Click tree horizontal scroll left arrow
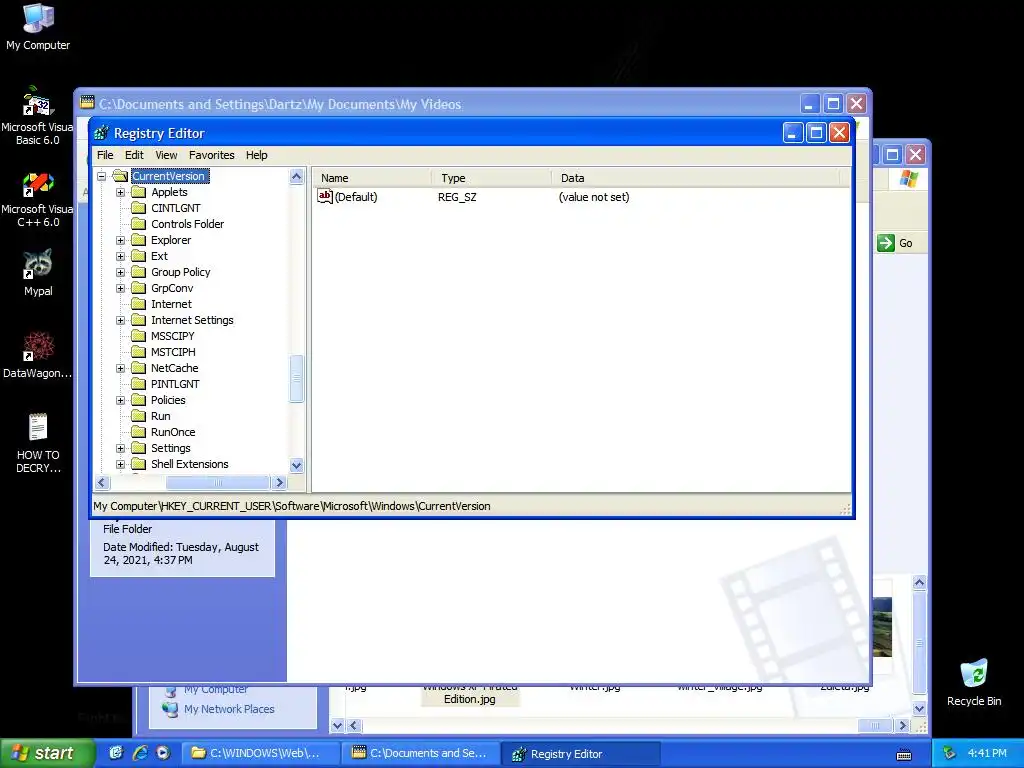This screenshot has height=768, width=1024. pyautogui.click(x=102, y=483)
